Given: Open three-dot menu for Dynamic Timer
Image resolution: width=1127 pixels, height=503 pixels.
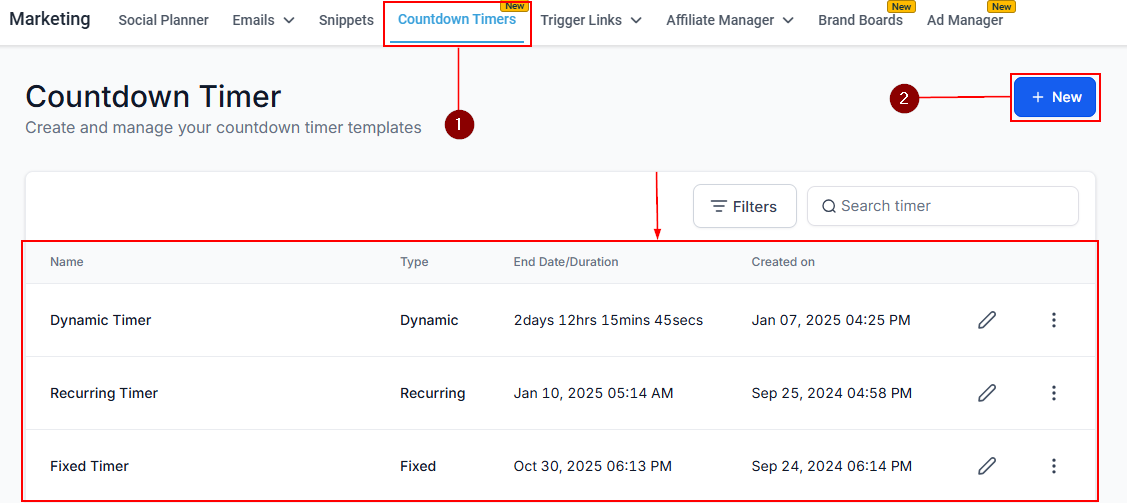Looking at the screenshot, I should (x=1053, y=320).
